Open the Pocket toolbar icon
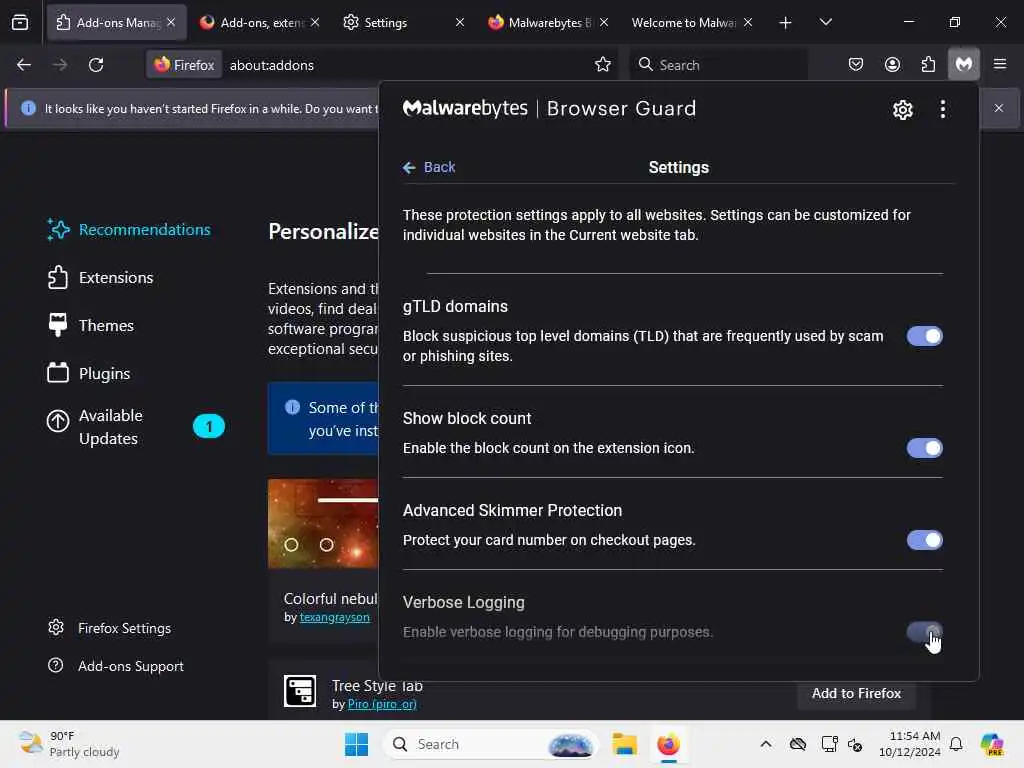Viewport: 1024px width, 768px height. pos(856,64)
